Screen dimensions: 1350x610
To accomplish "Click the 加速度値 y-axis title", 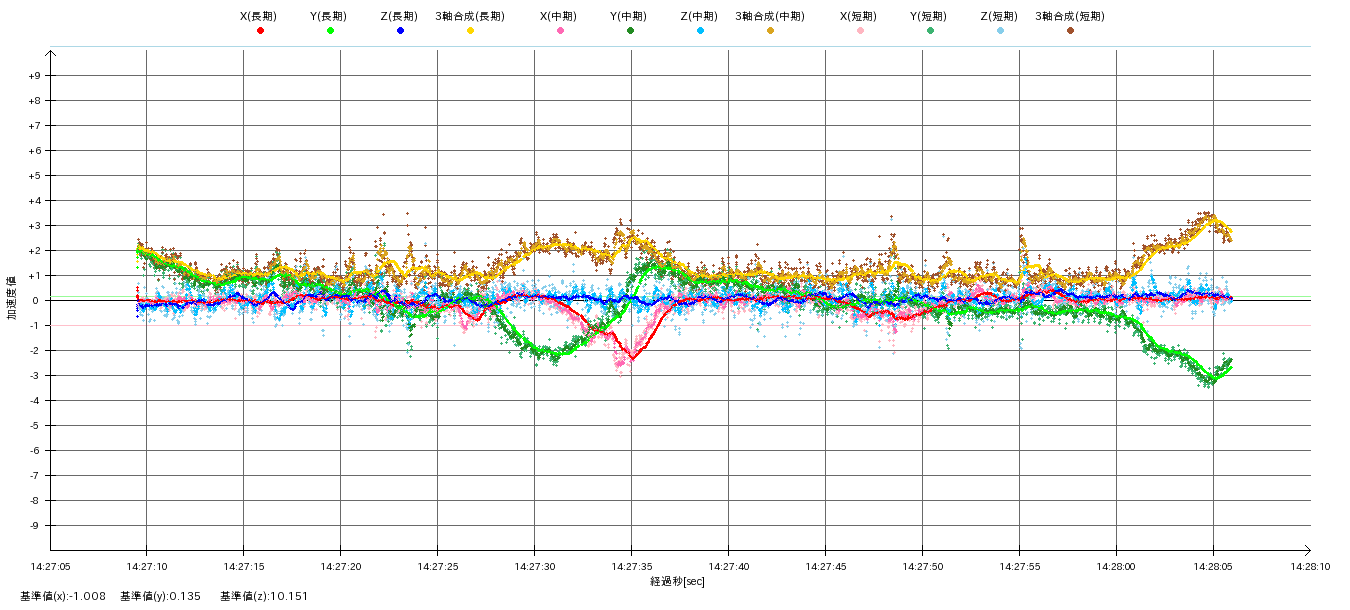I will point(12,300).
